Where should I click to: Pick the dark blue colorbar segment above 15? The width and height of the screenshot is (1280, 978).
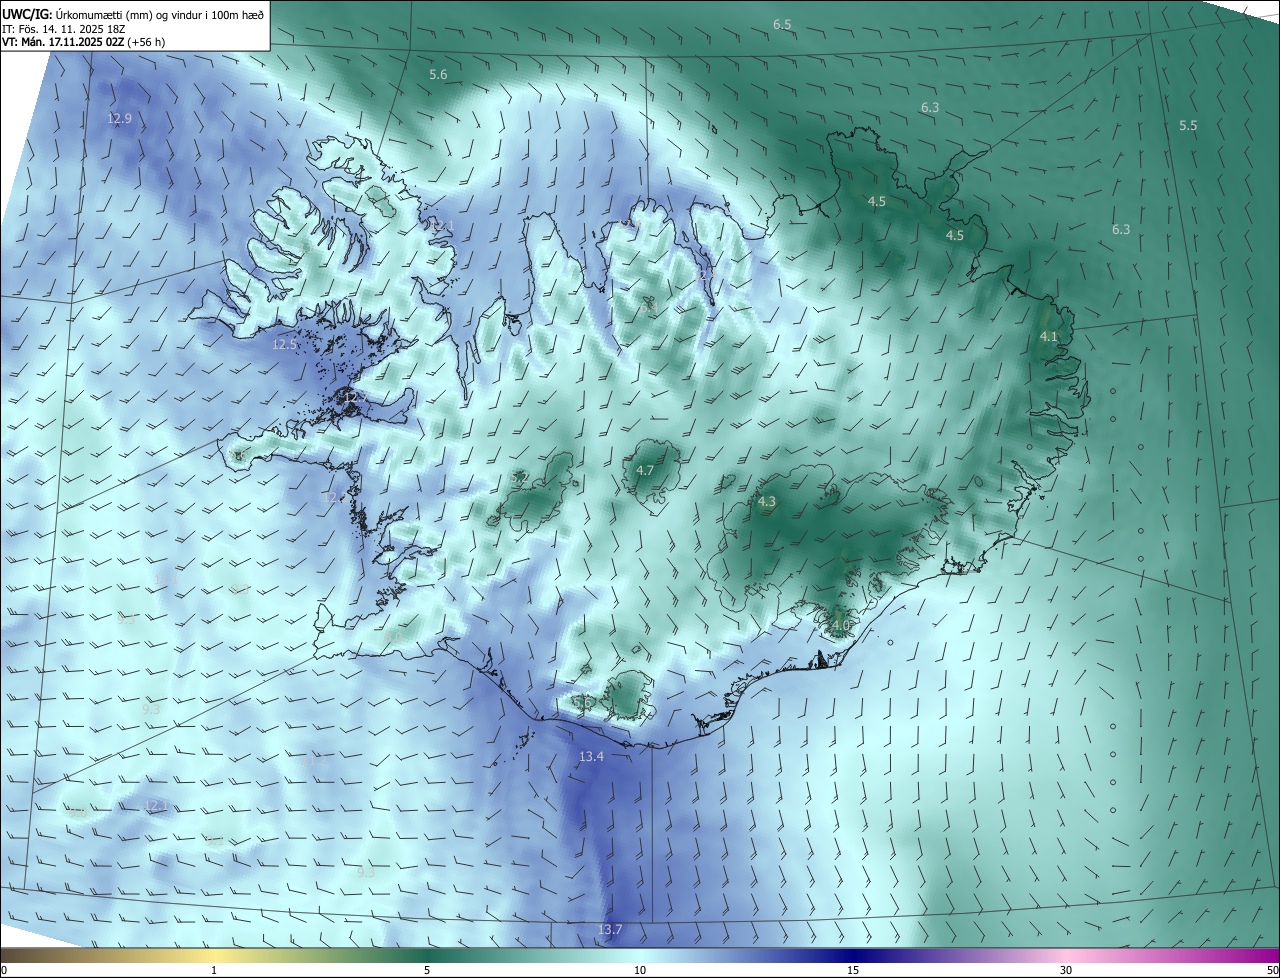(x=853, y=955)
